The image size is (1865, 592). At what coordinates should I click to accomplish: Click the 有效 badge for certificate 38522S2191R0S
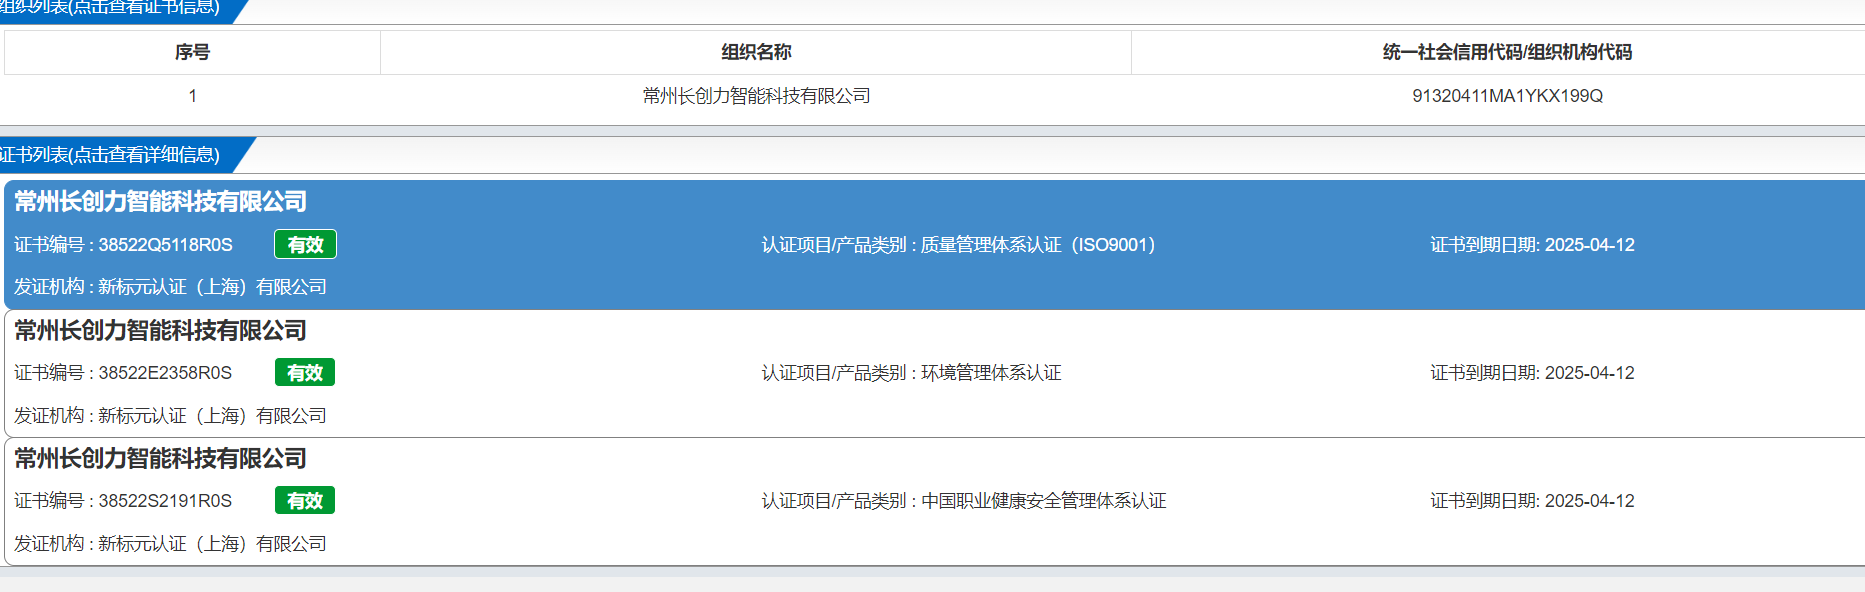click(x=305, y=501)
